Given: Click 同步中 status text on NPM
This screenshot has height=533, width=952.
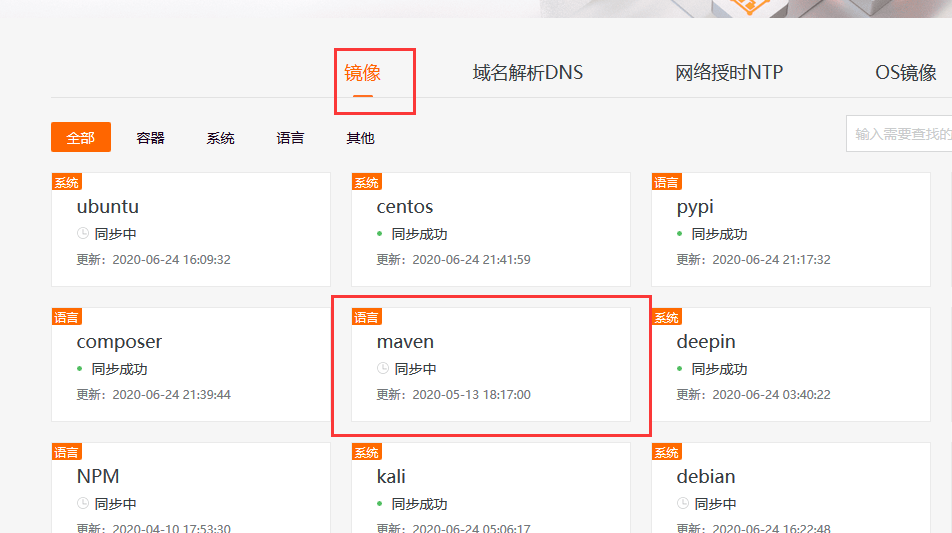Looking at the screenshot, I should [x=115, y=504].
